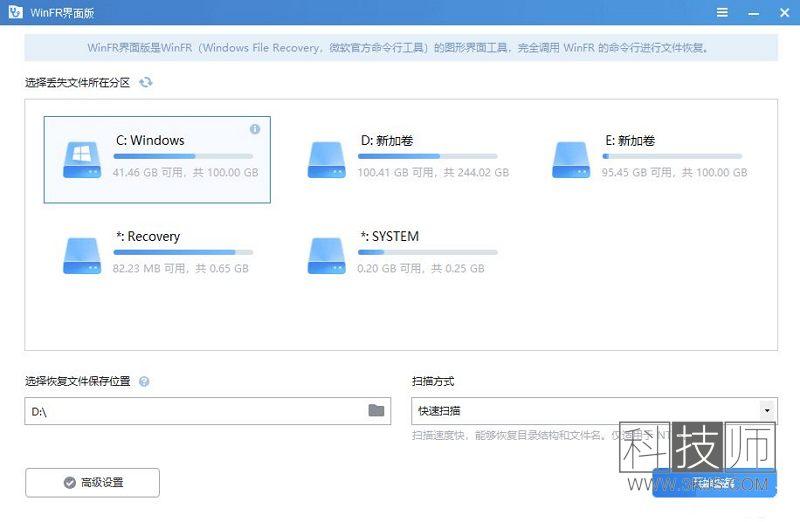The image size is (800, 522).
Task: Click the Recovery partition usage bar
Action: (183, 252)
